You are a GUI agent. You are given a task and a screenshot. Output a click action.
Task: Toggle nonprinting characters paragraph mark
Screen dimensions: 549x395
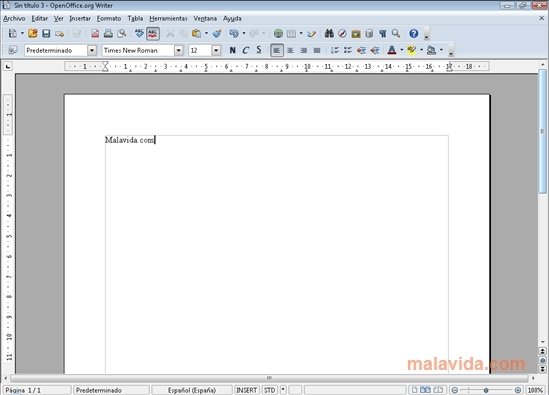(x=383, y=34)
